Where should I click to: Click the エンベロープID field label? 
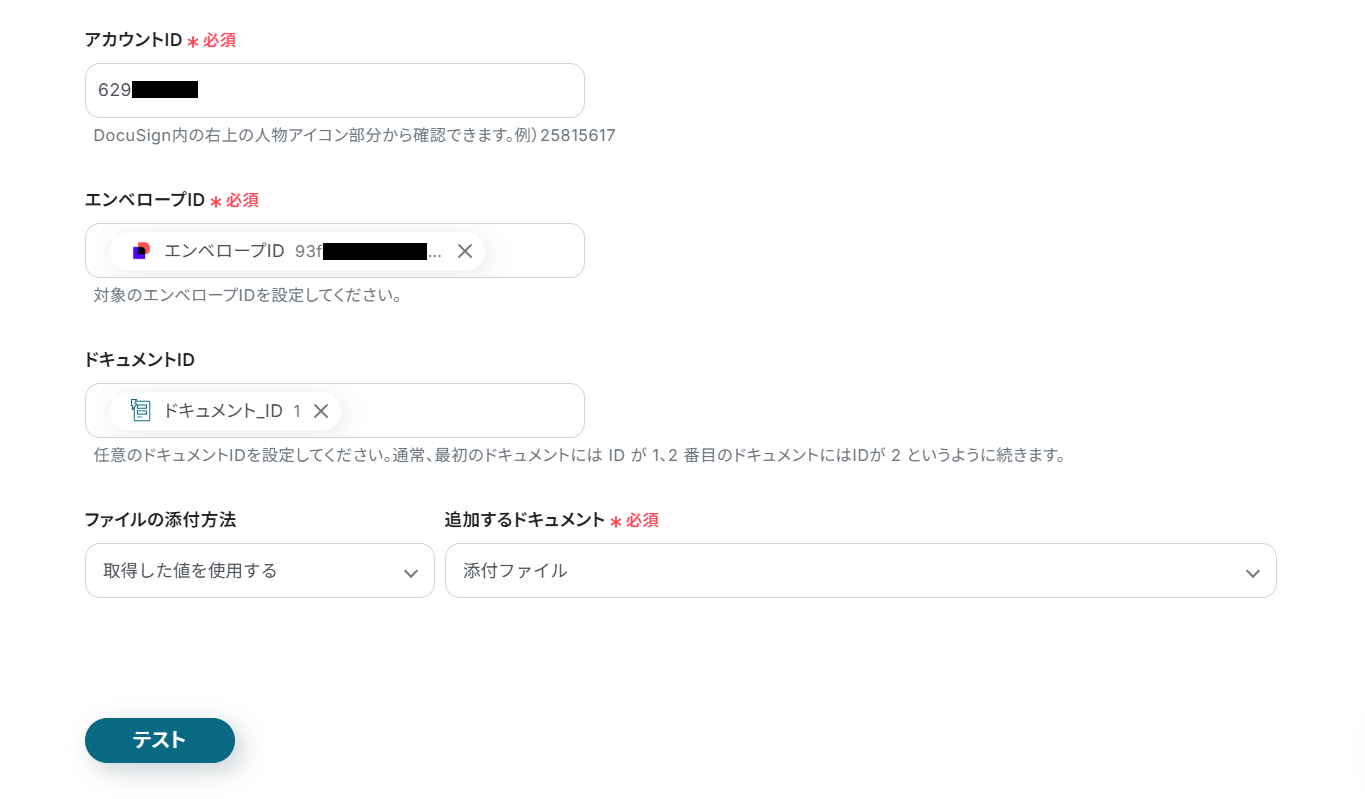pos(145,200)
